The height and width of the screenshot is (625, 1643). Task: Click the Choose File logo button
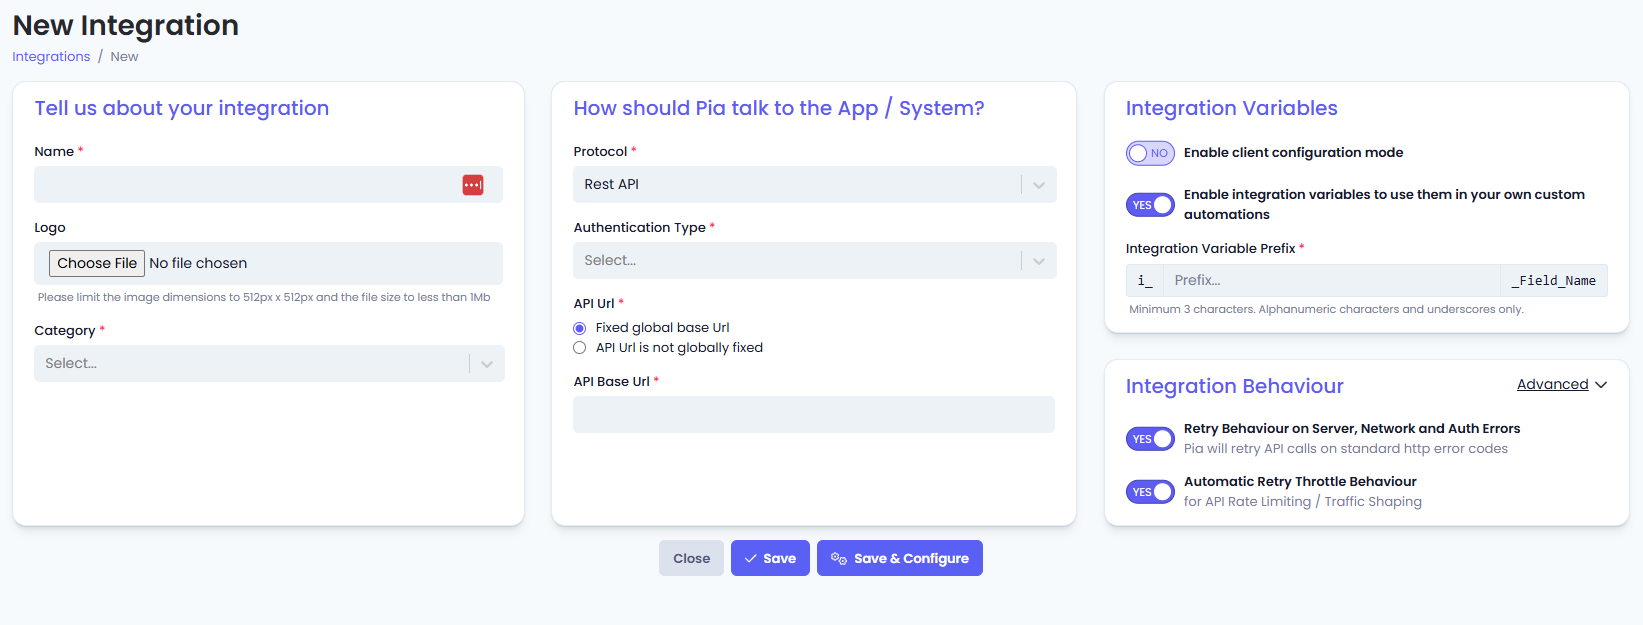coord(97,263)
